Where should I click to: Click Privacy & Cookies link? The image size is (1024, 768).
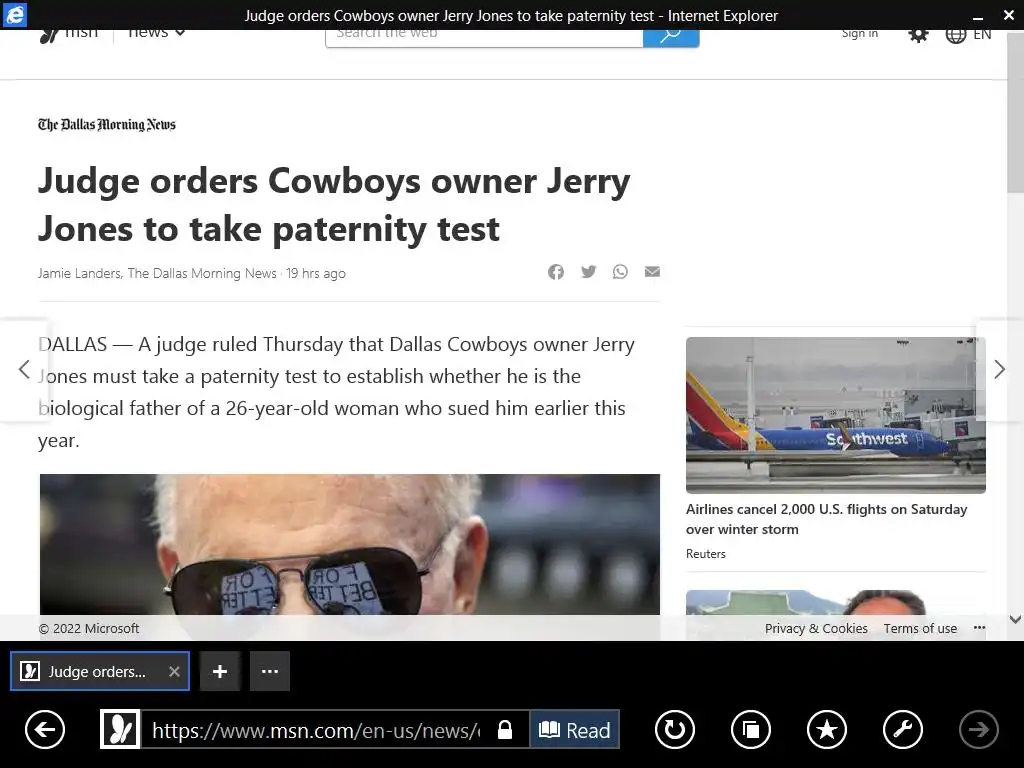click(x=816, y=628)
